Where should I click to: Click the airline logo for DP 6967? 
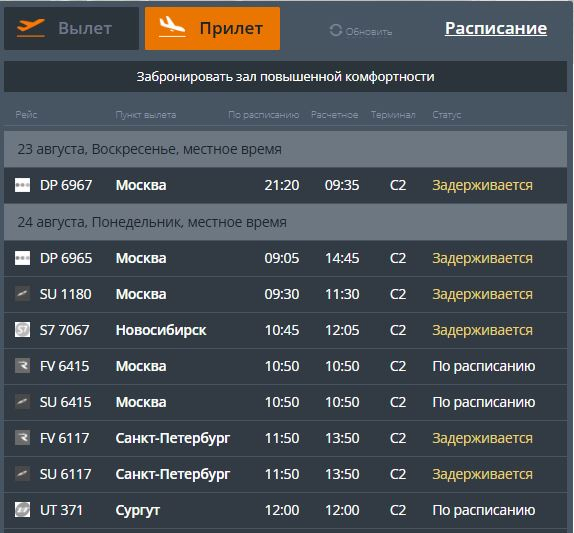22,185
